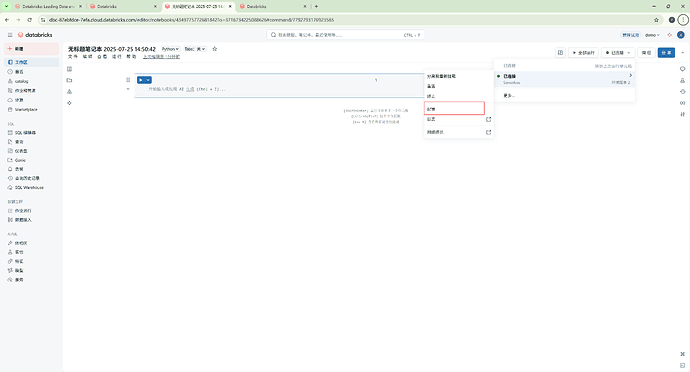Screen dimensions: 690x372
Task: Click the last edited link in menu bar
Action: click(x=161, y=57)
